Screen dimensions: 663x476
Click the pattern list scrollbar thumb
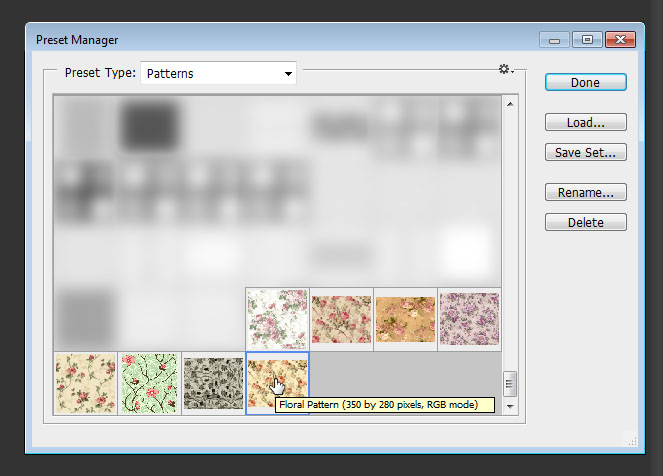(x=510, y=384)
